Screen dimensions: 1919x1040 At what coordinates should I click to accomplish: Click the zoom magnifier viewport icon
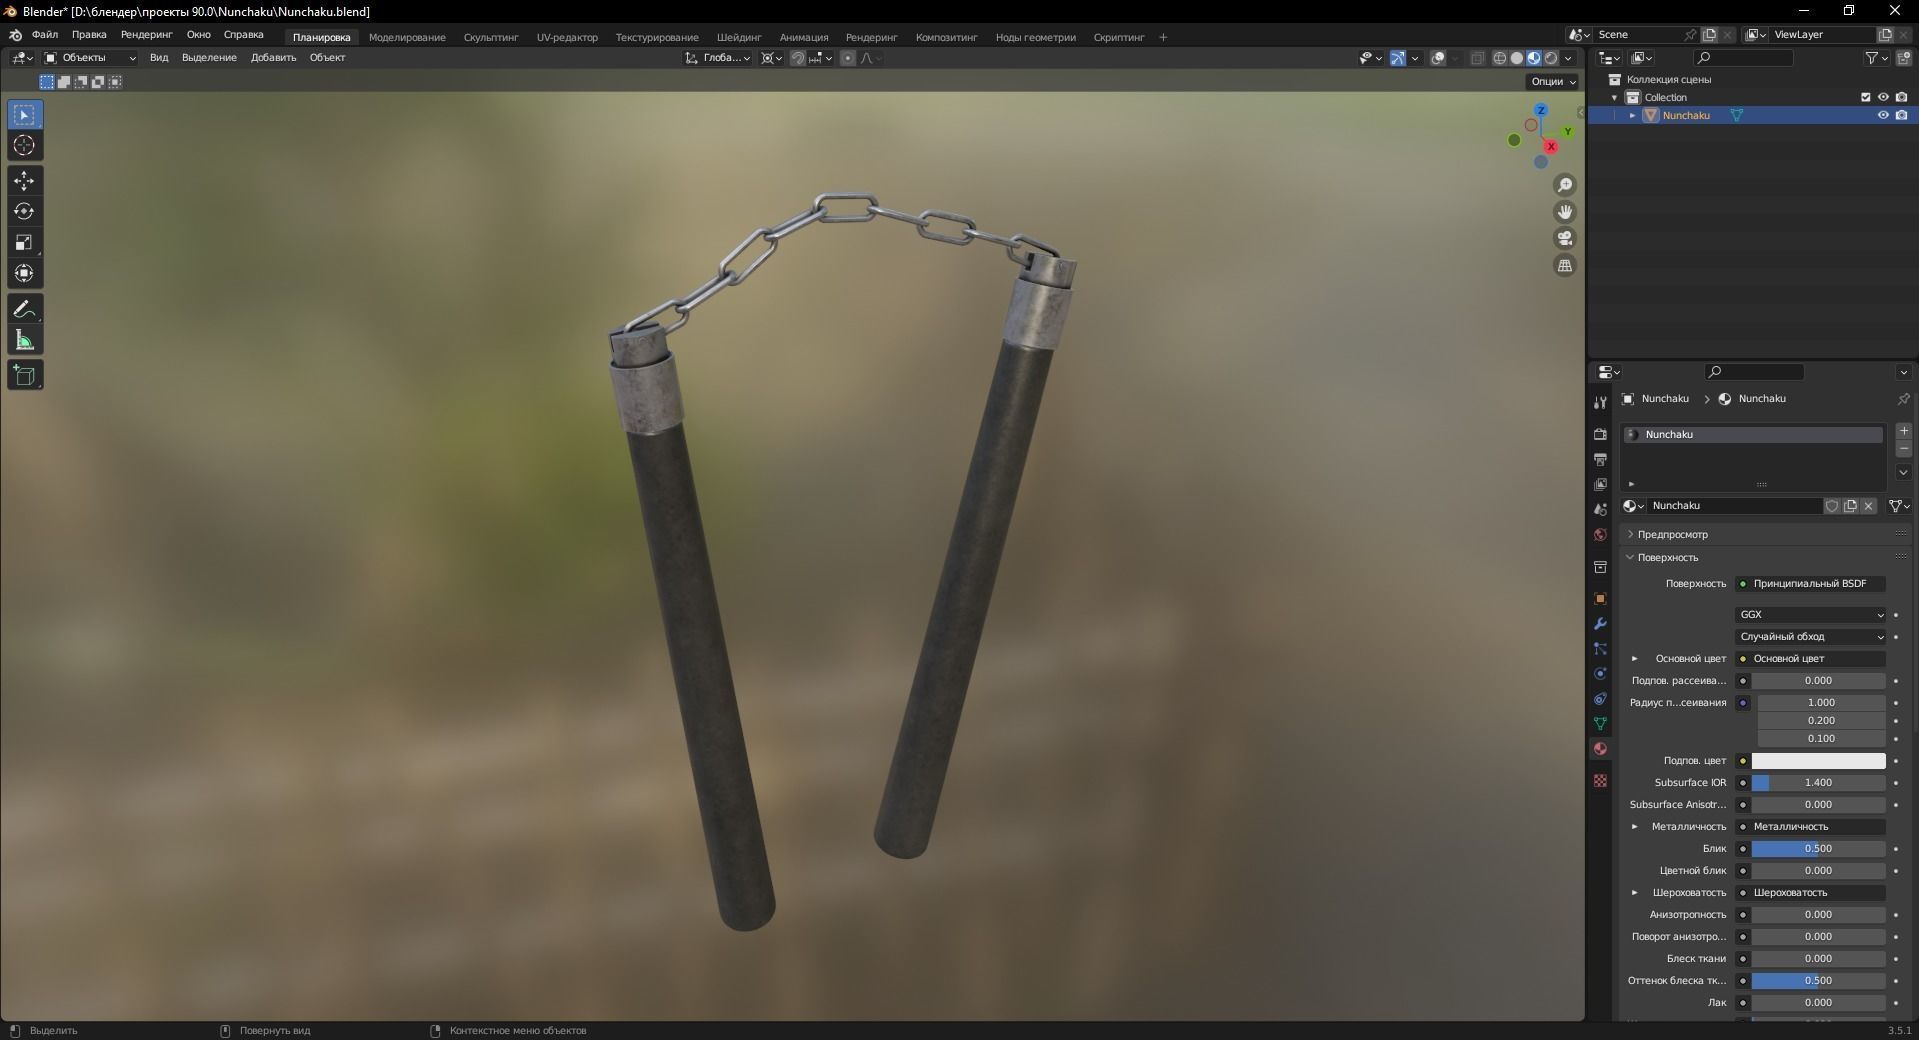coord(1565,185)
